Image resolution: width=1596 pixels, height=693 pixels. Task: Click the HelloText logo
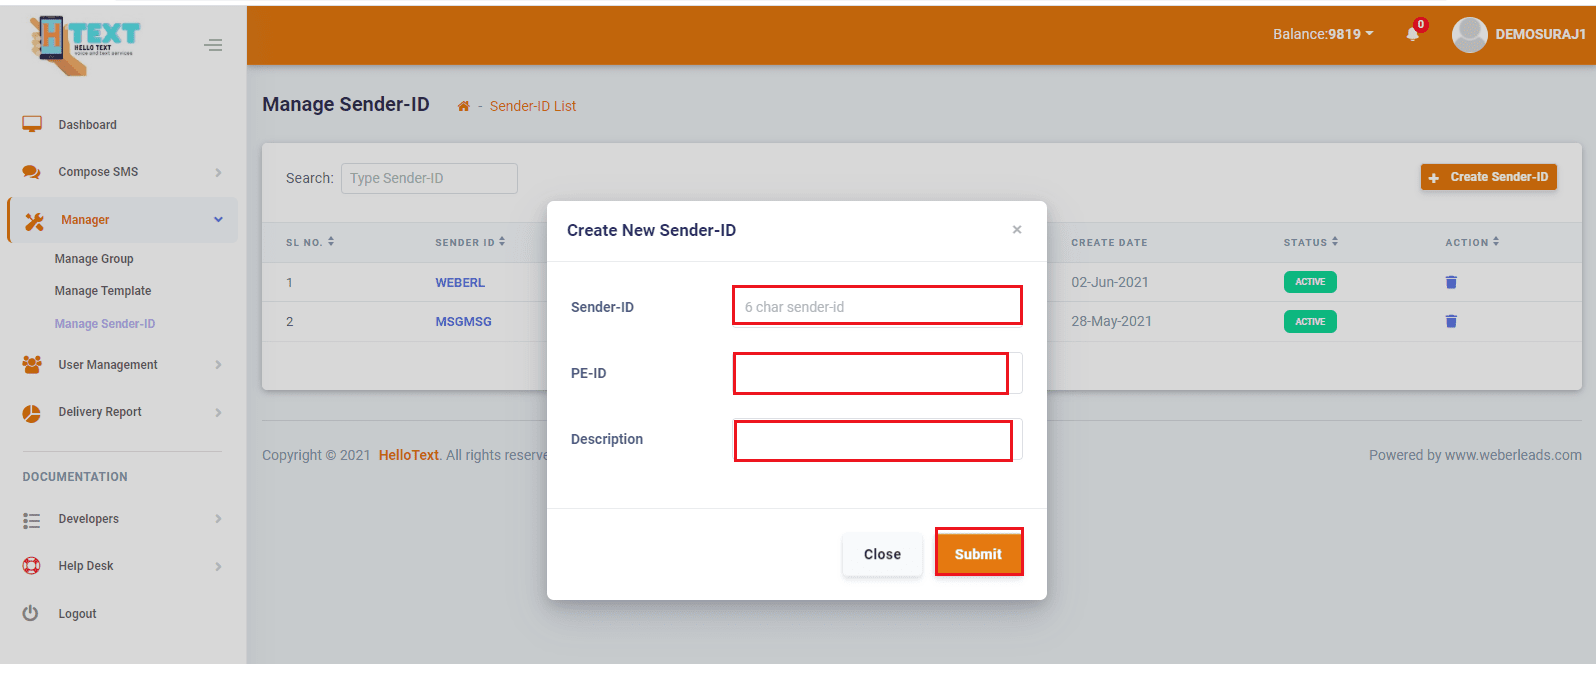tap(86, 45)
